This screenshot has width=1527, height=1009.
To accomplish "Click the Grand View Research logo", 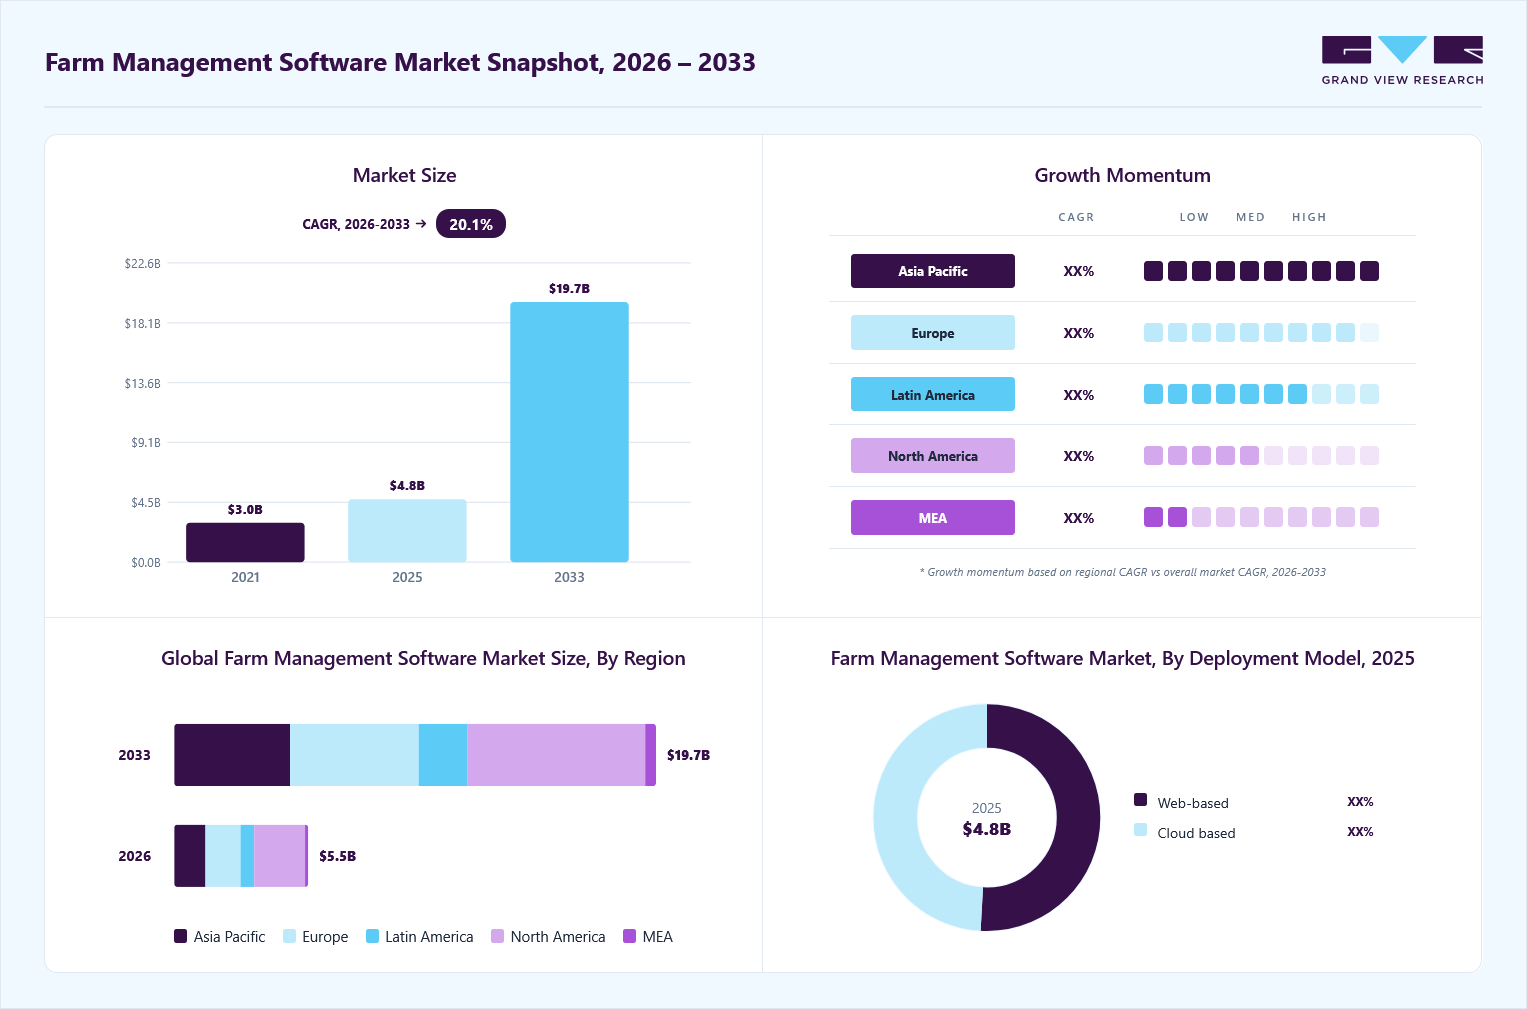I will click(1402, 61).
